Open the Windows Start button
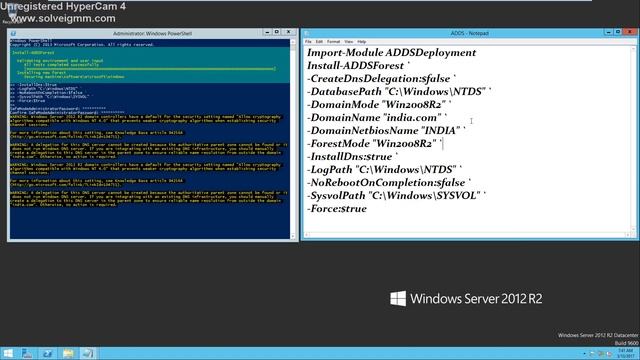Image resolution: width=640 pixels, height=360 pixels. 8,353
